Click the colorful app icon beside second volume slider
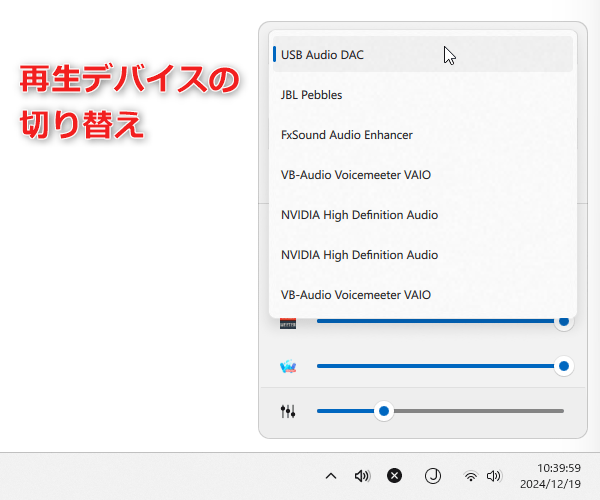The width and height of the screenshot is (600, 500). tap(288, 366)
